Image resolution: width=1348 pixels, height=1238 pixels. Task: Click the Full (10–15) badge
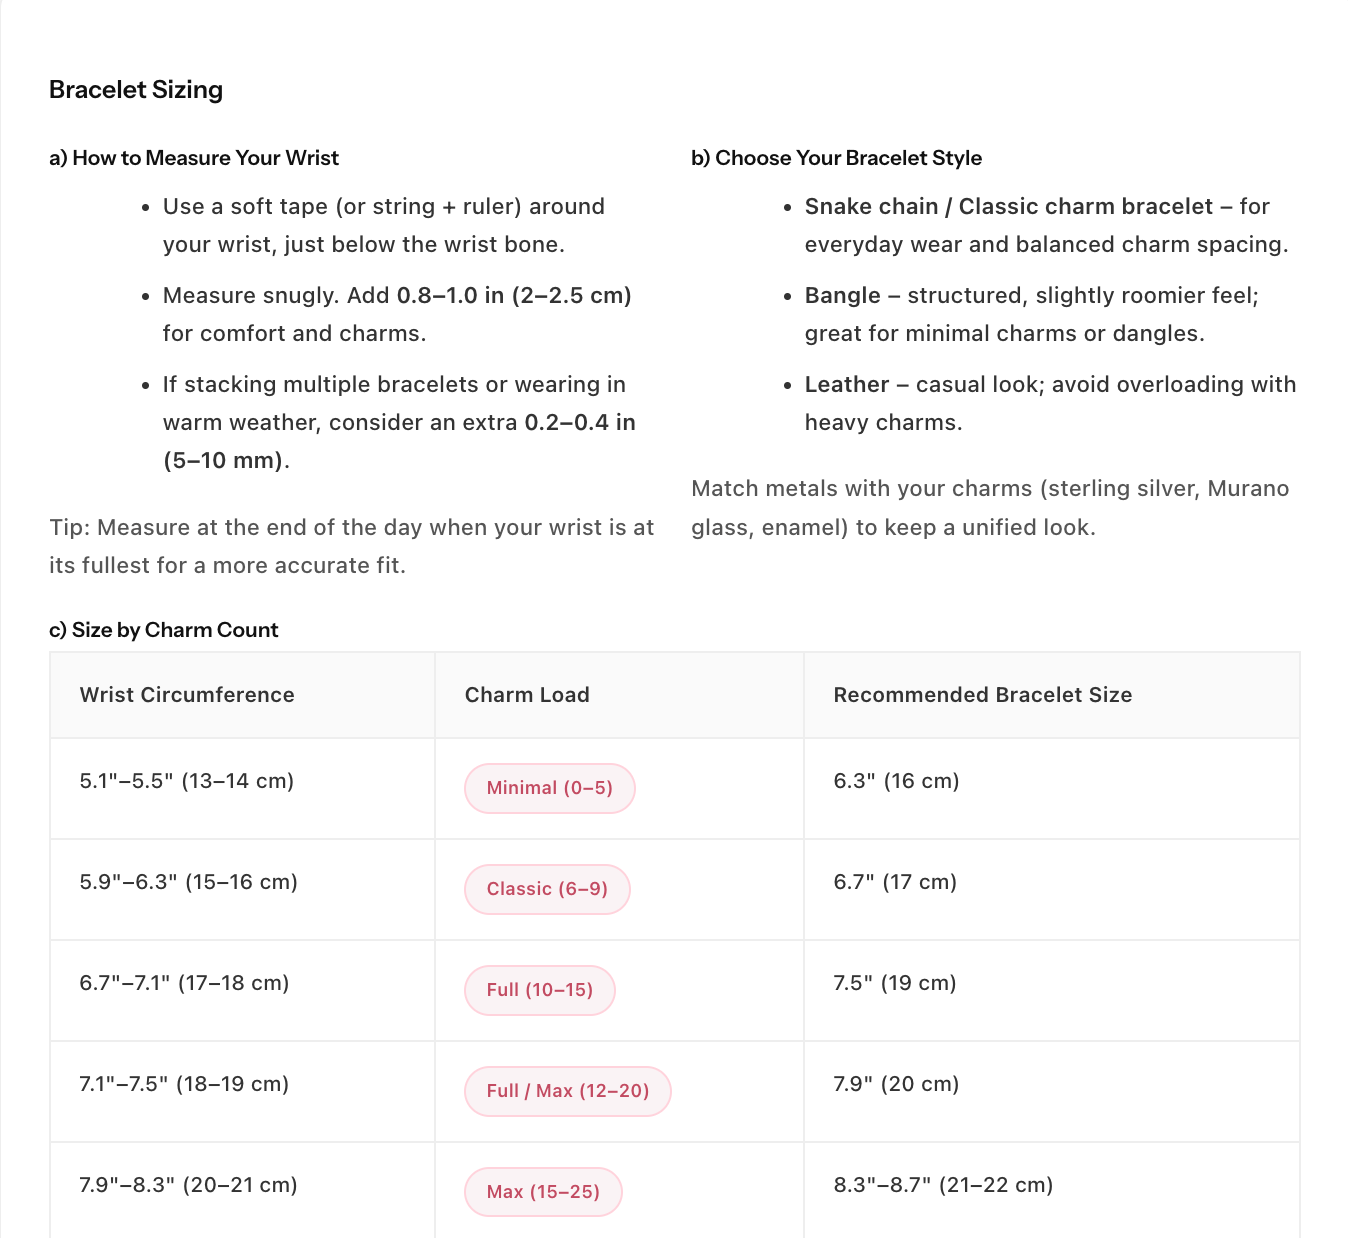540,990
